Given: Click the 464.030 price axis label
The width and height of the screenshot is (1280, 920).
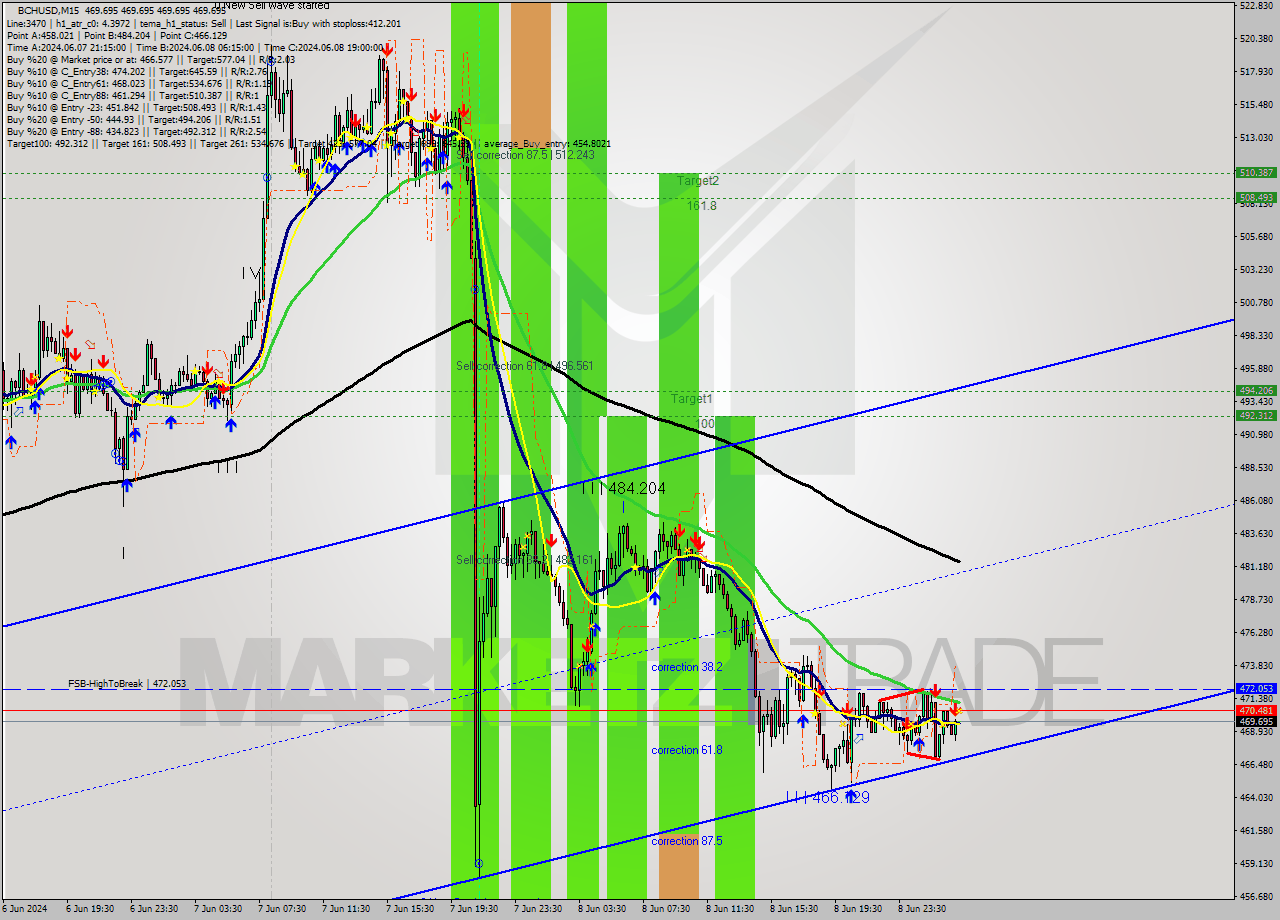Looking at the screenshot, I should tap(1256, 798).
